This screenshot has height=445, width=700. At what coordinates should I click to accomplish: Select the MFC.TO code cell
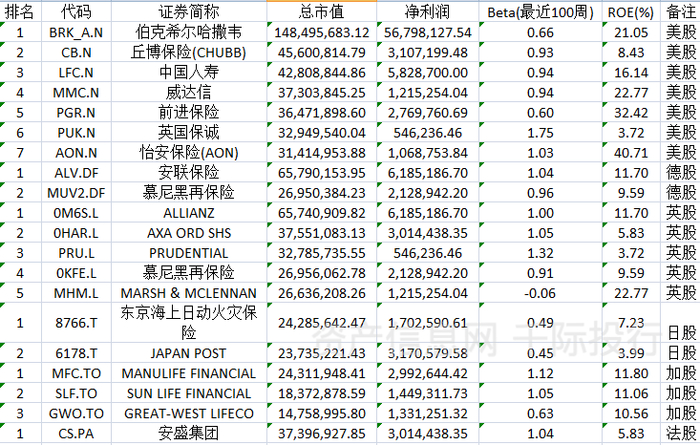[x=76, y=373]
